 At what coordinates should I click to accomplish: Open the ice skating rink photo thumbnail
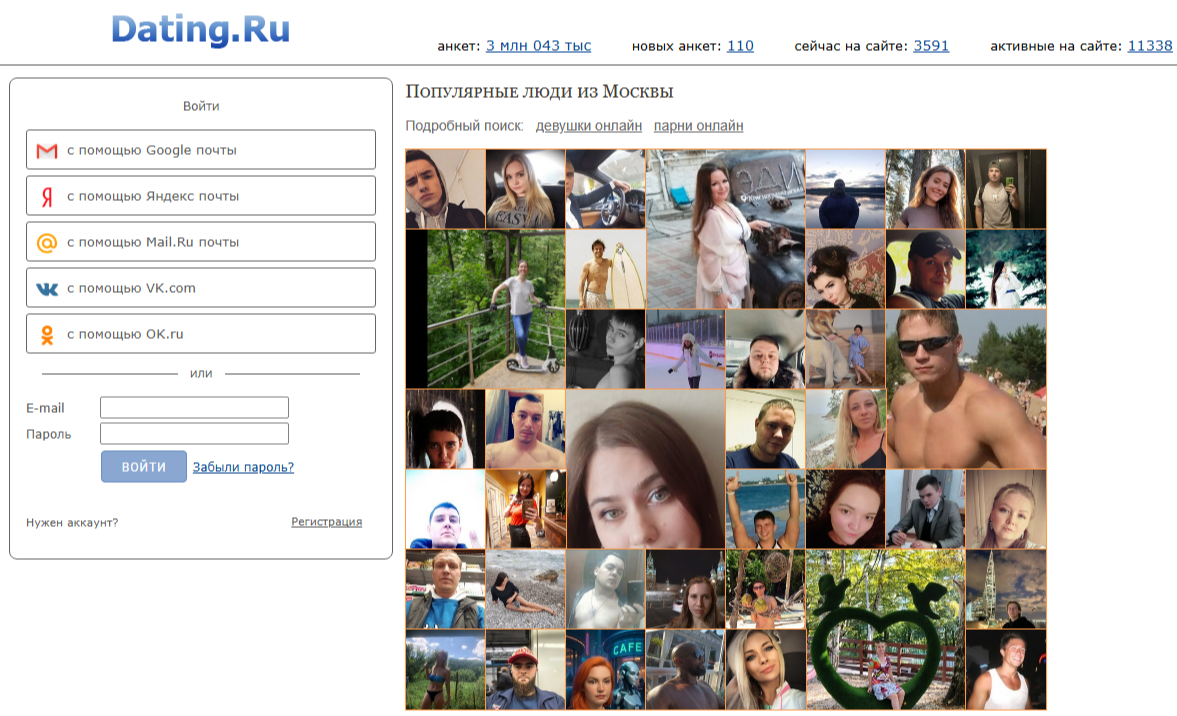[685, 349]
